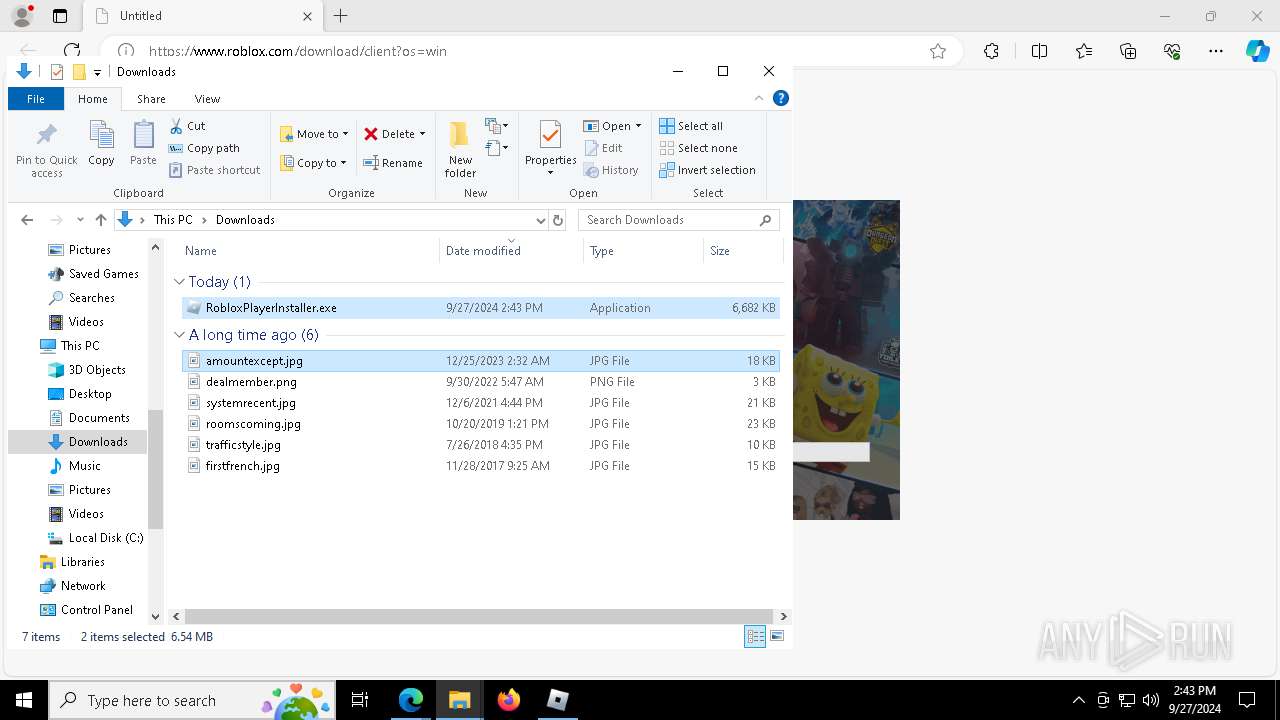Open Control Panel in navigation pane
1280x720 pixels.
pos(86,610)
